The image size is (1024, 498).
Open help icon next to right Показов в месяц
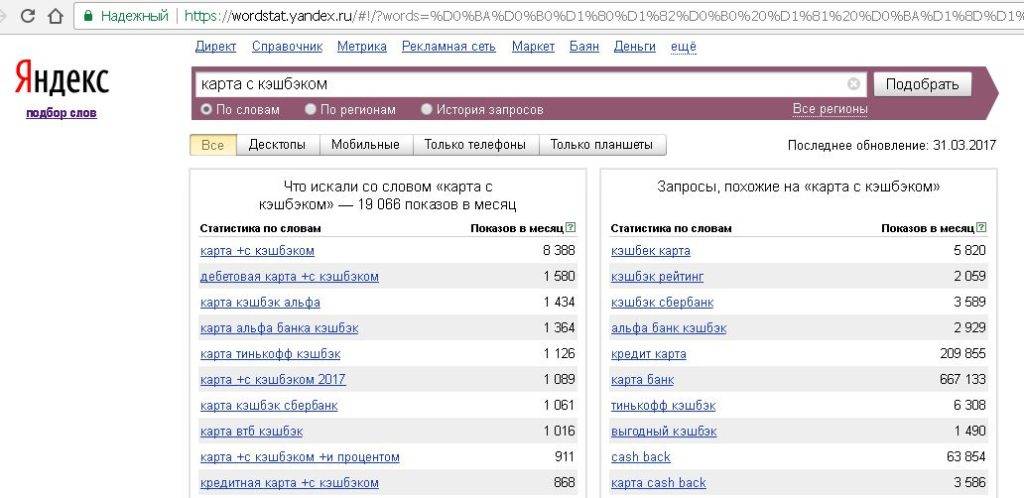[981, 228]
